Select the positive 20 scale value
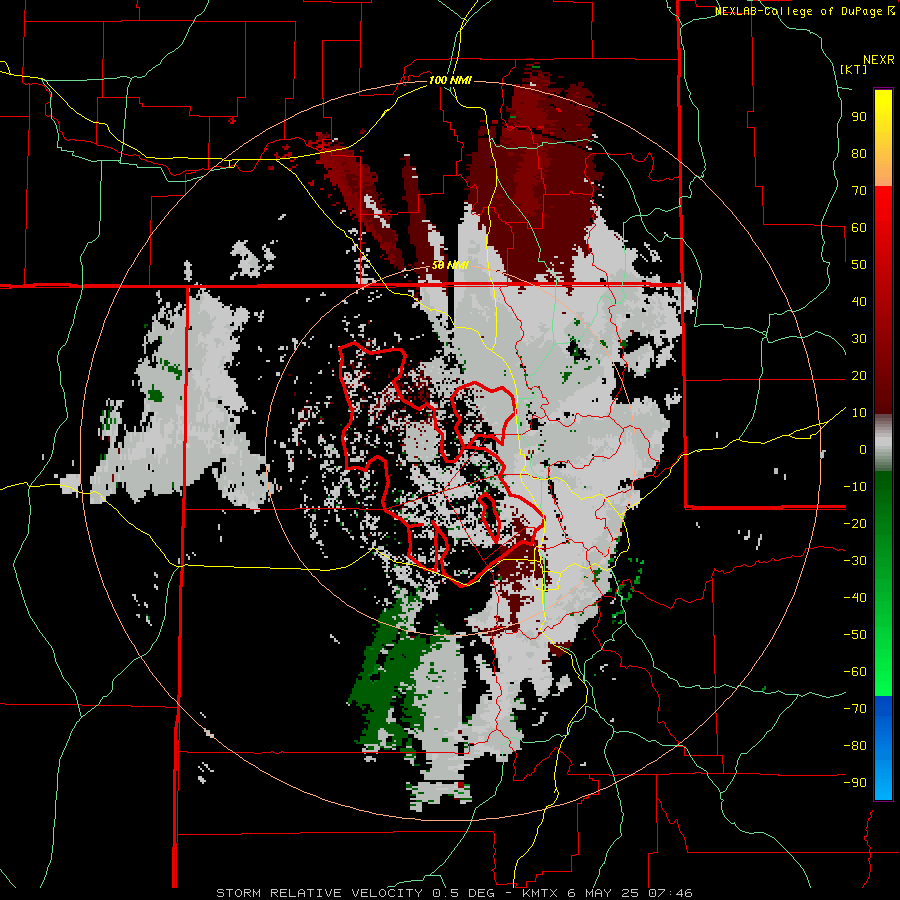 click(x=859, y=375)
